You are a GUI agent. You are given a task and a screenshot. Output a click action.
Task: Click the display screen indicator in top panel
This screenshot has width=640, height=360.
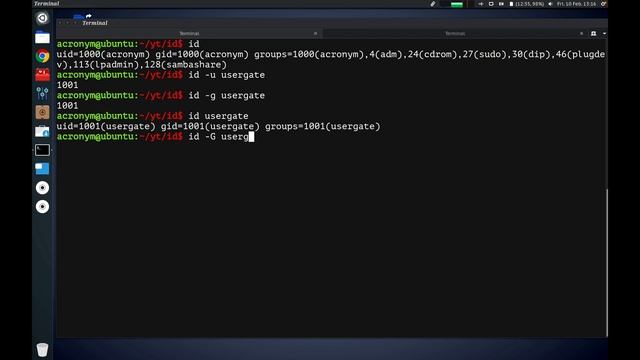coord(491,4)
